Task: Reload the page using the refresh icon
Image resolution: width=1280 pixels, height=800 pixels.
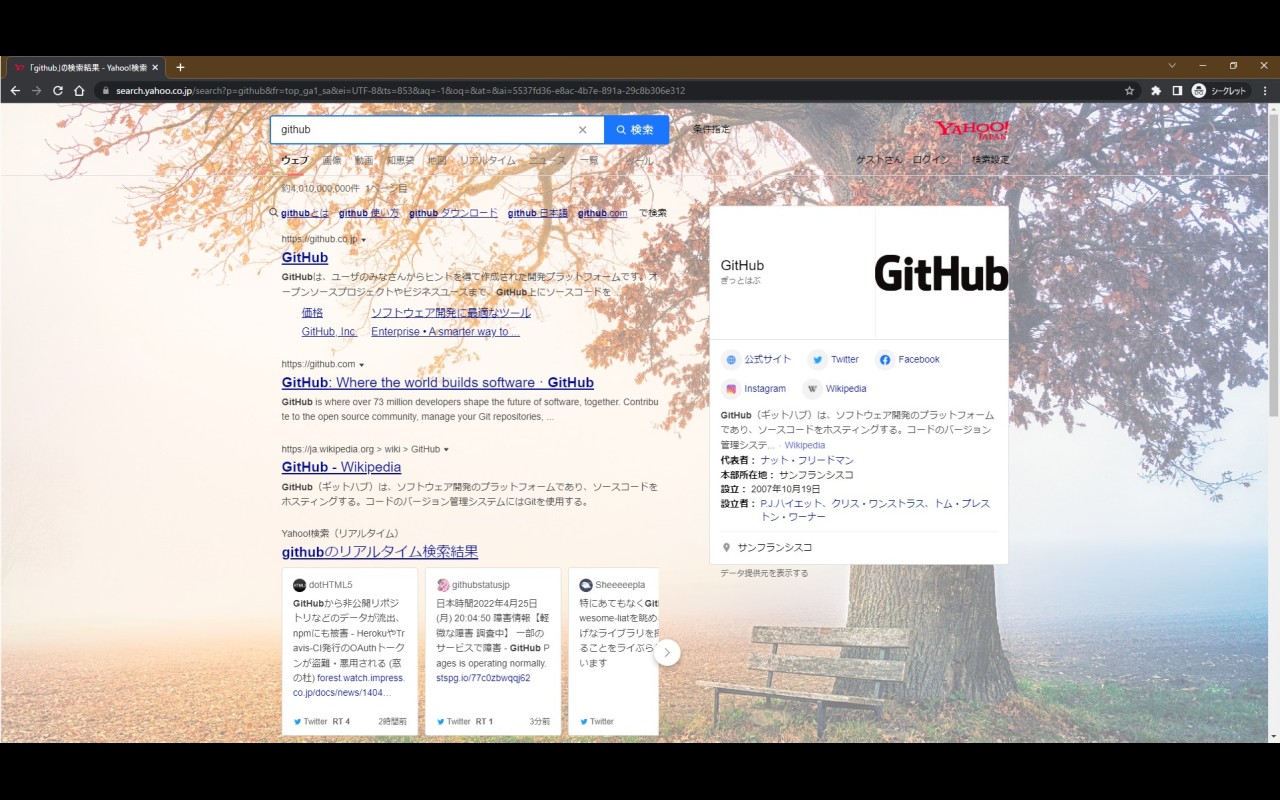Action: point(57,90)
